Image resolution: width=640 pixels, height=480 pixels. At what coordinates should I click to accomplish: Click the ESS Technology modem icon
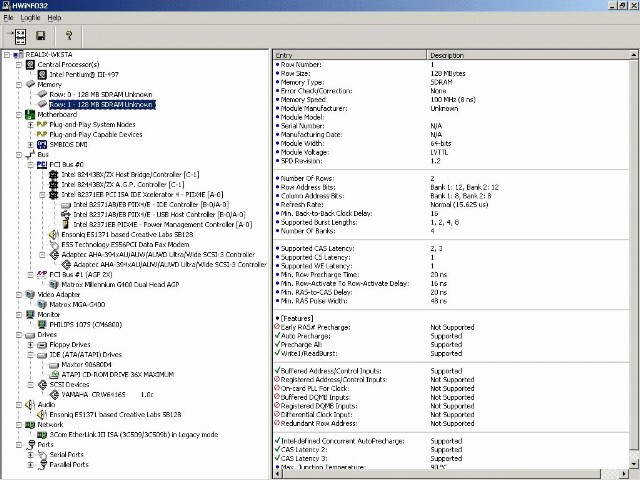(54, 244)
